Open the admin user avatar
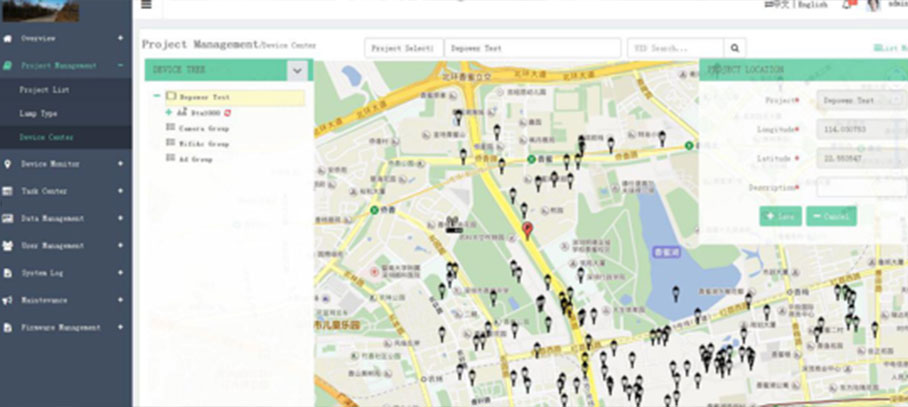 873,5
